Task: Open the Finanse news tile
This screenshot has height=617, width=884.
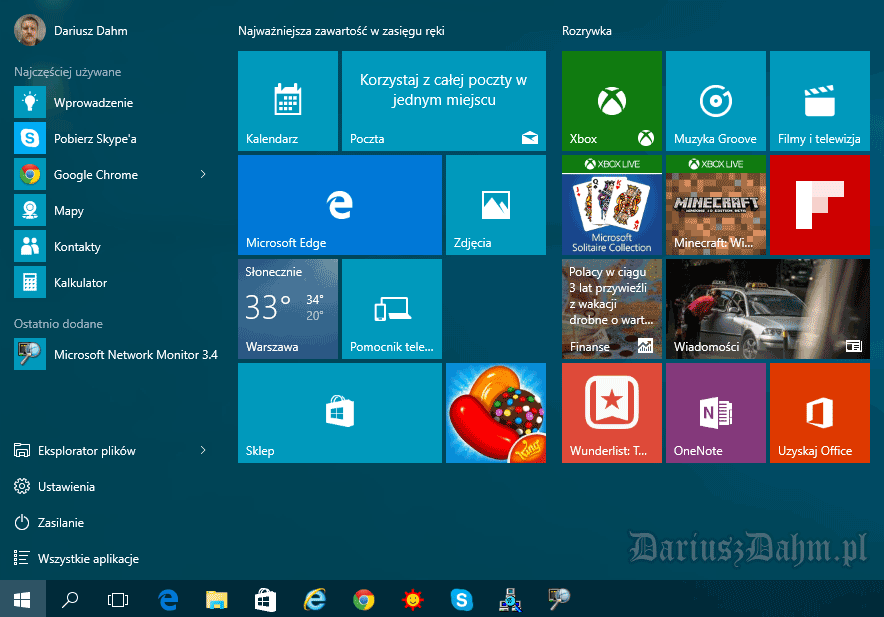Action: click(612, 308)
